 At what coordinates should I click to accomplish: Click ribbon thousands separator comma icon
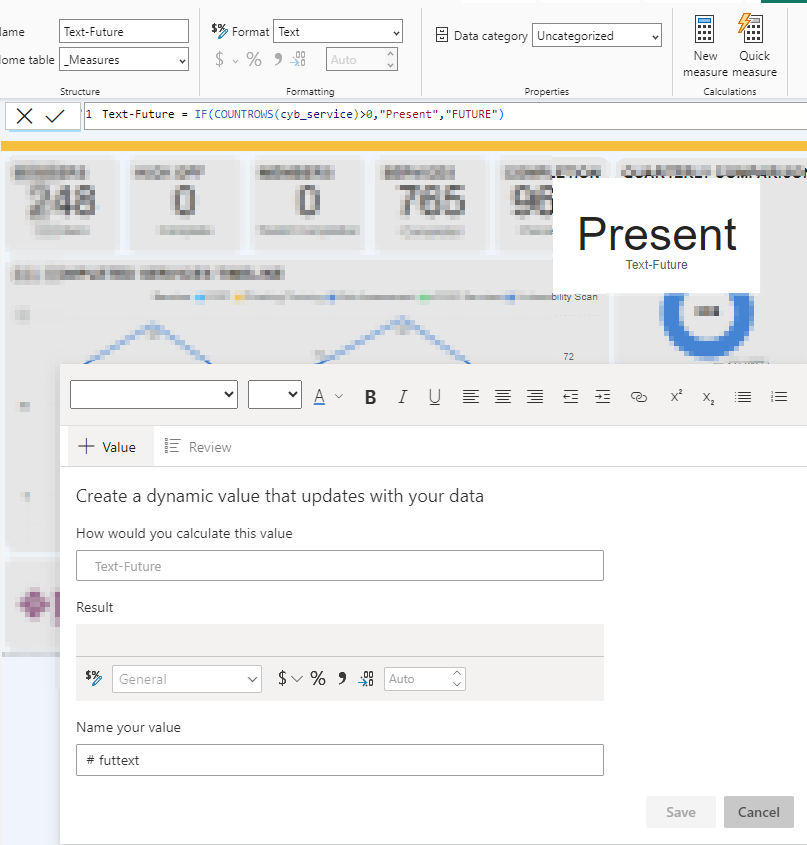pyautogui.click(x=278, y=59)
